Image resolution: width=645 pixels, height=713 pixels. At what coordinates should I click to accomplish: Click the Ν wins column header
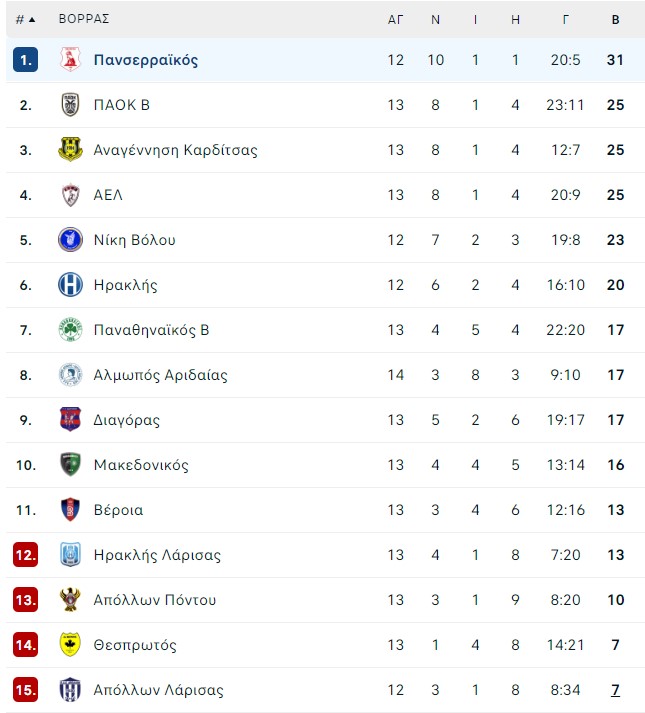[435, 20]
